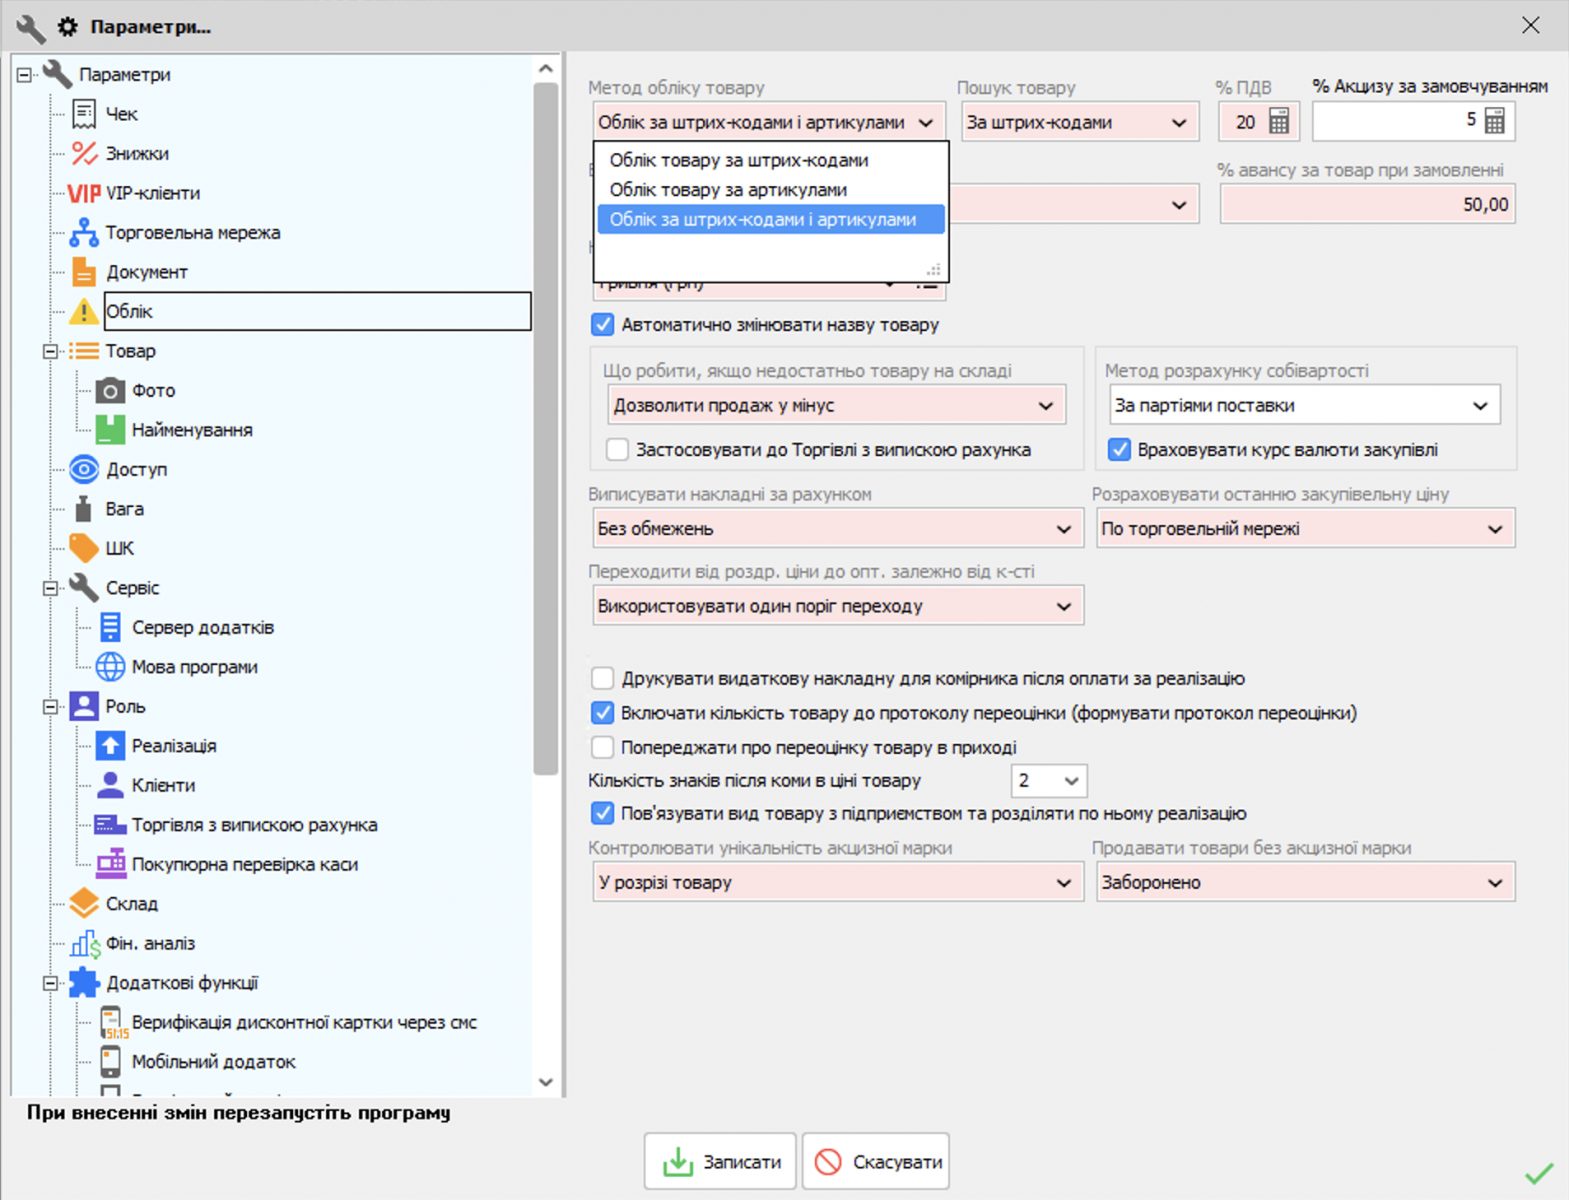
Task: Open the Знижки percent icon
Action: (84, 154)
